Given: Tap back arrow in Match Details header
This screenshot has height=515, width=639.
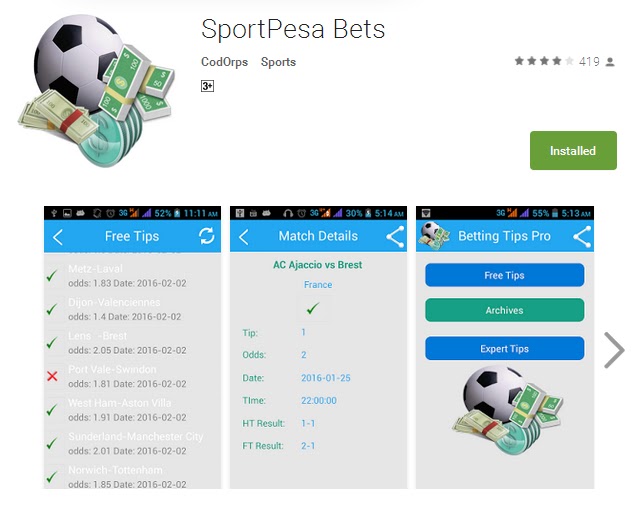Looking at the screenshot, I should tap(244, 237).
